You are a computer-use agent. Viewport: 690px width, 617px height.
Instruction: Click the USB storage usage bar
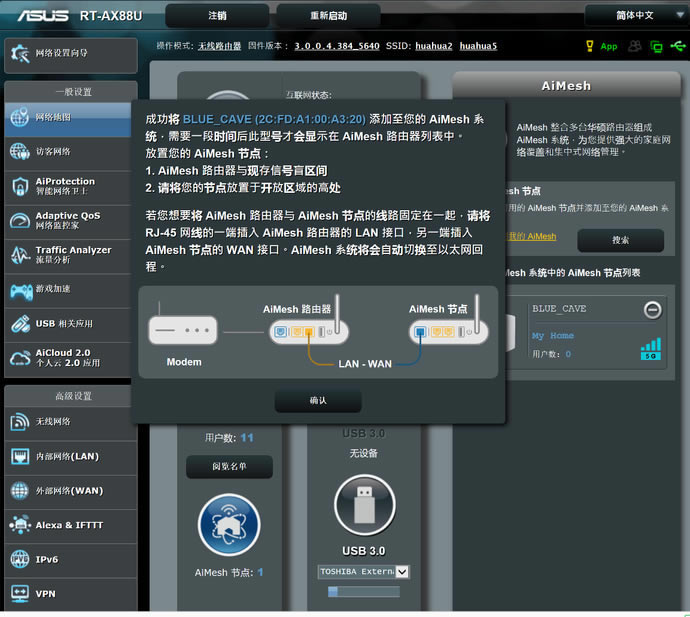[363, 591]
